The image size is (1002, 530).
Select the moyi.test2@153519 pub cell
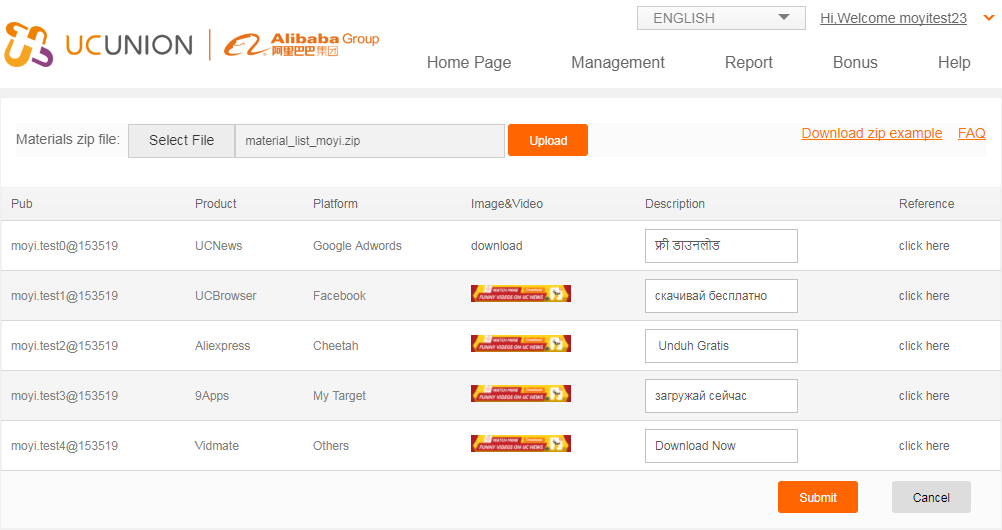pyautogui.click(x=65, y=345)
